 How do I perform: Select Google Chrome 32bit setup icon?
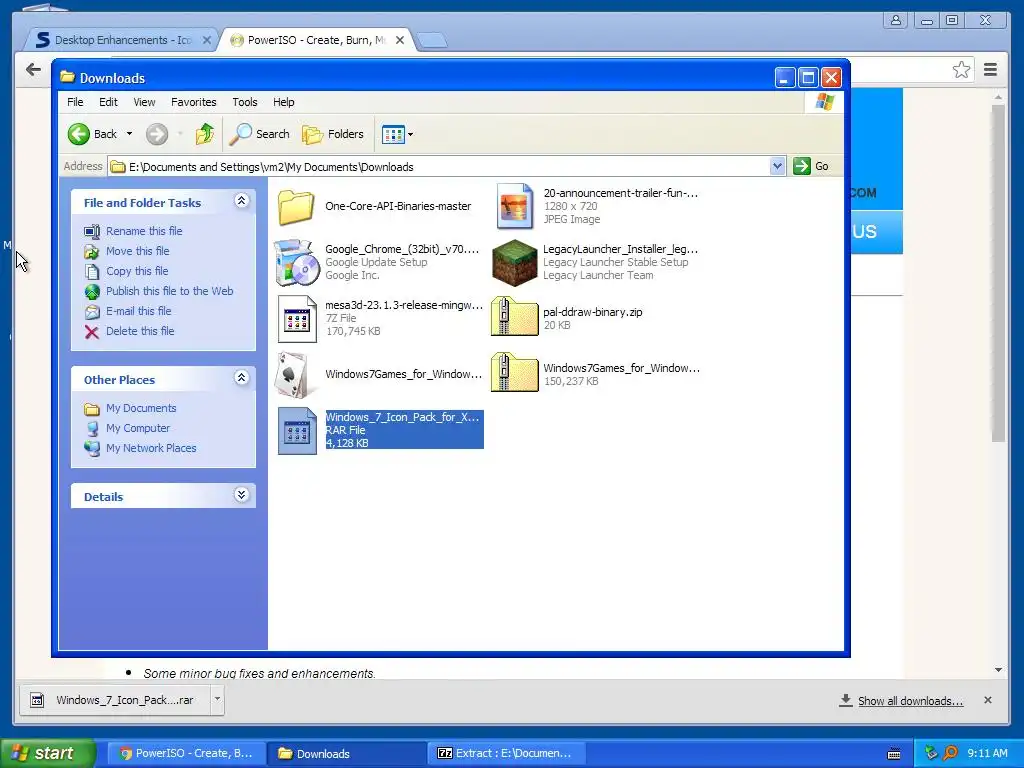click(x=296, y=263)
